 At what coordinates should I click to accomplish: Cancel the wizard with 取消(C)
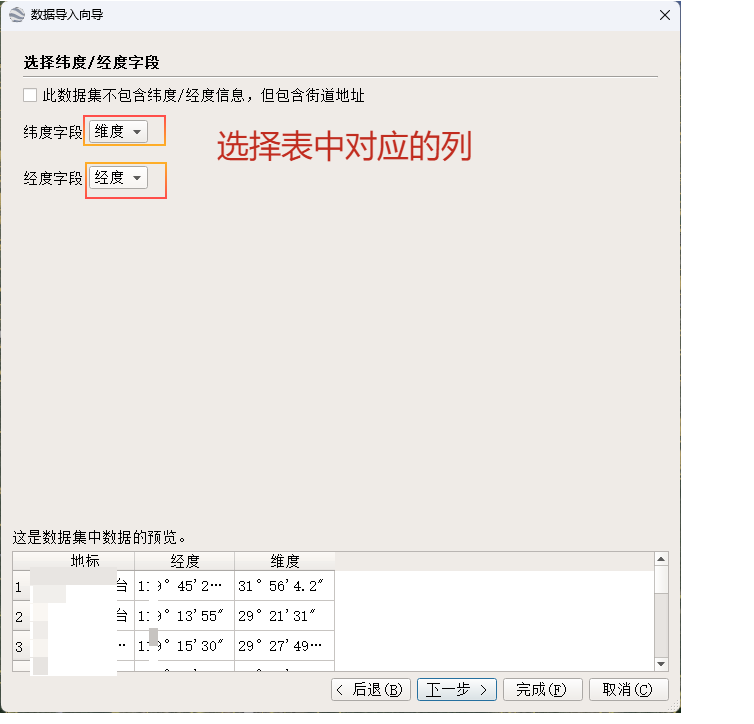pos(628,689)
